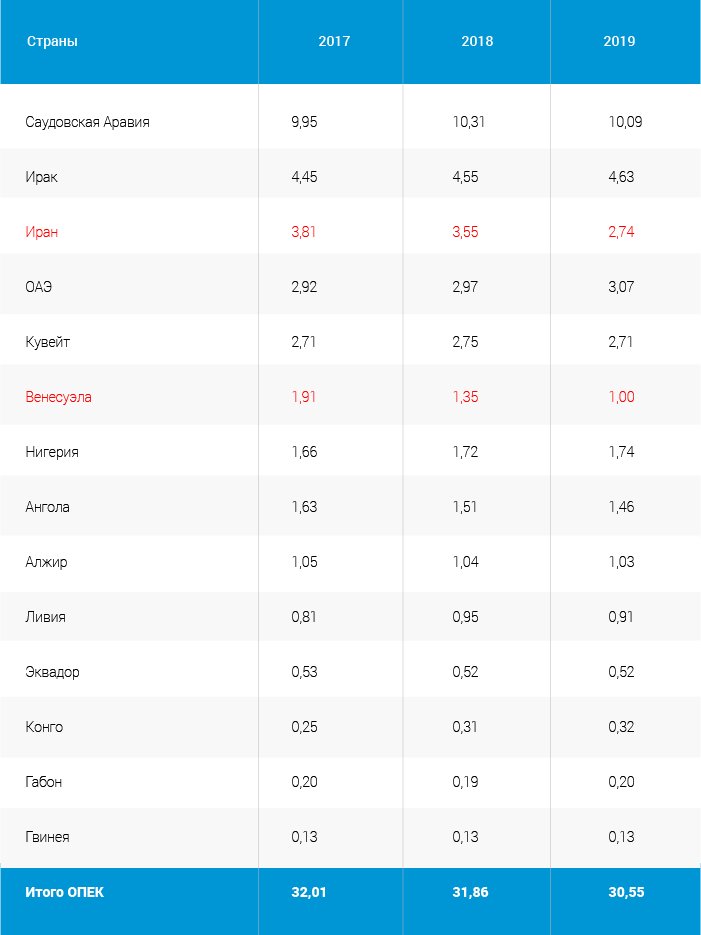This screenshot has height=935, width=701.
Task: Click the Гвинея row label
Action: click(x=48, y=837)
